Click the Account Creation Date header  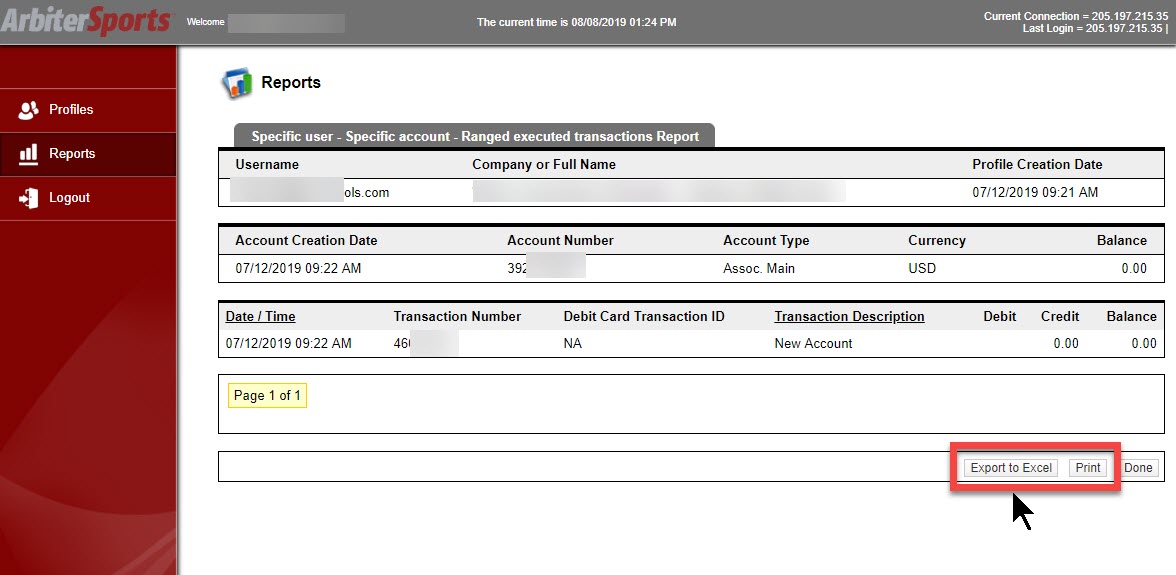pos(306,241)
